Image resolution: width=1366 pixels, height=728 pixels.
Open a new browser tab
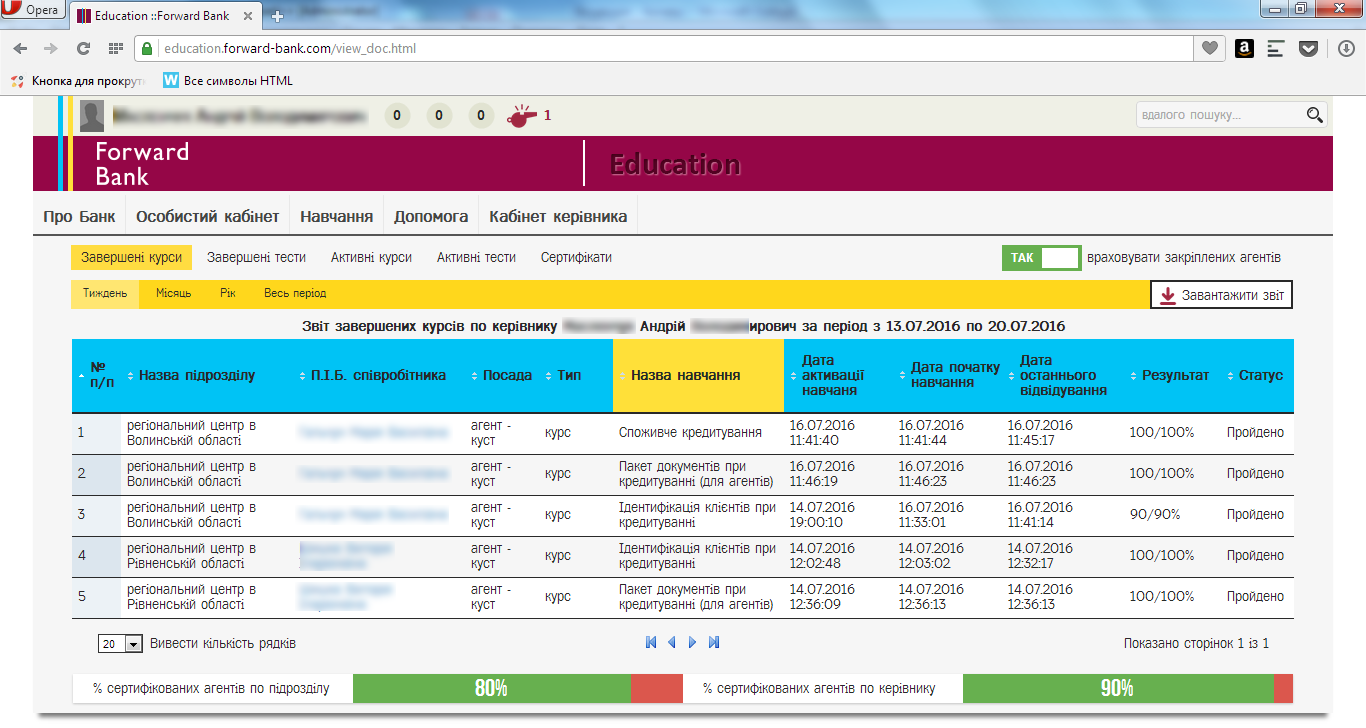pos(277,16)
